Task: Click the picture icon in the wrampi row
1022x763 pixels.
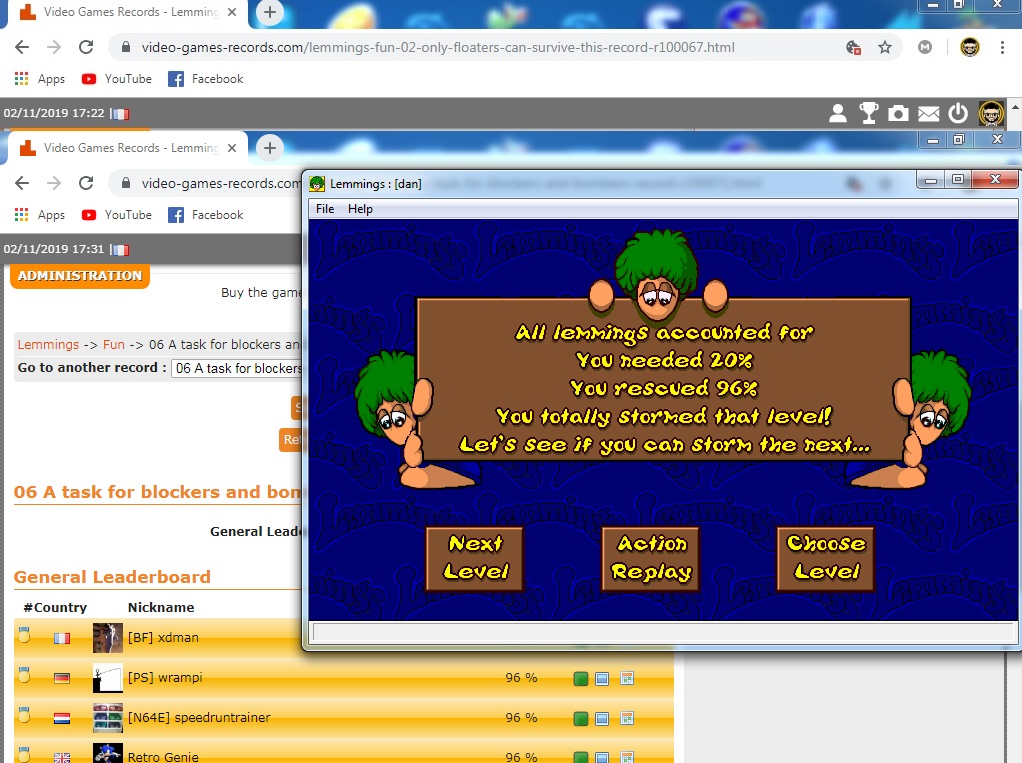Action: (602, 679)
